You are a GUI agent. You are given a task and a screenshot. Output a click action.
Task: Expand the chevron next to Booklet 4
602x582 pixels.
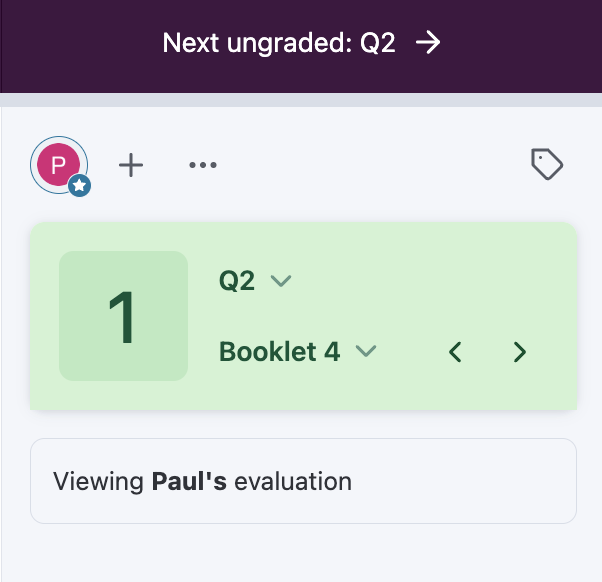[x=366, y=351]
